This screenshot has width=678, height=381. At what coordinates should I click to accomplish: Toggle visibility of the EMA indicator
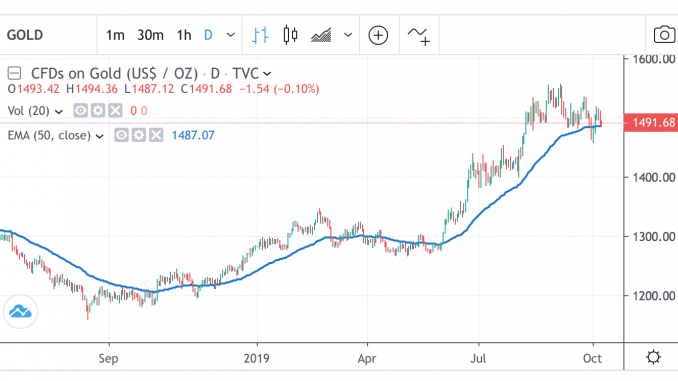point(121,135)
